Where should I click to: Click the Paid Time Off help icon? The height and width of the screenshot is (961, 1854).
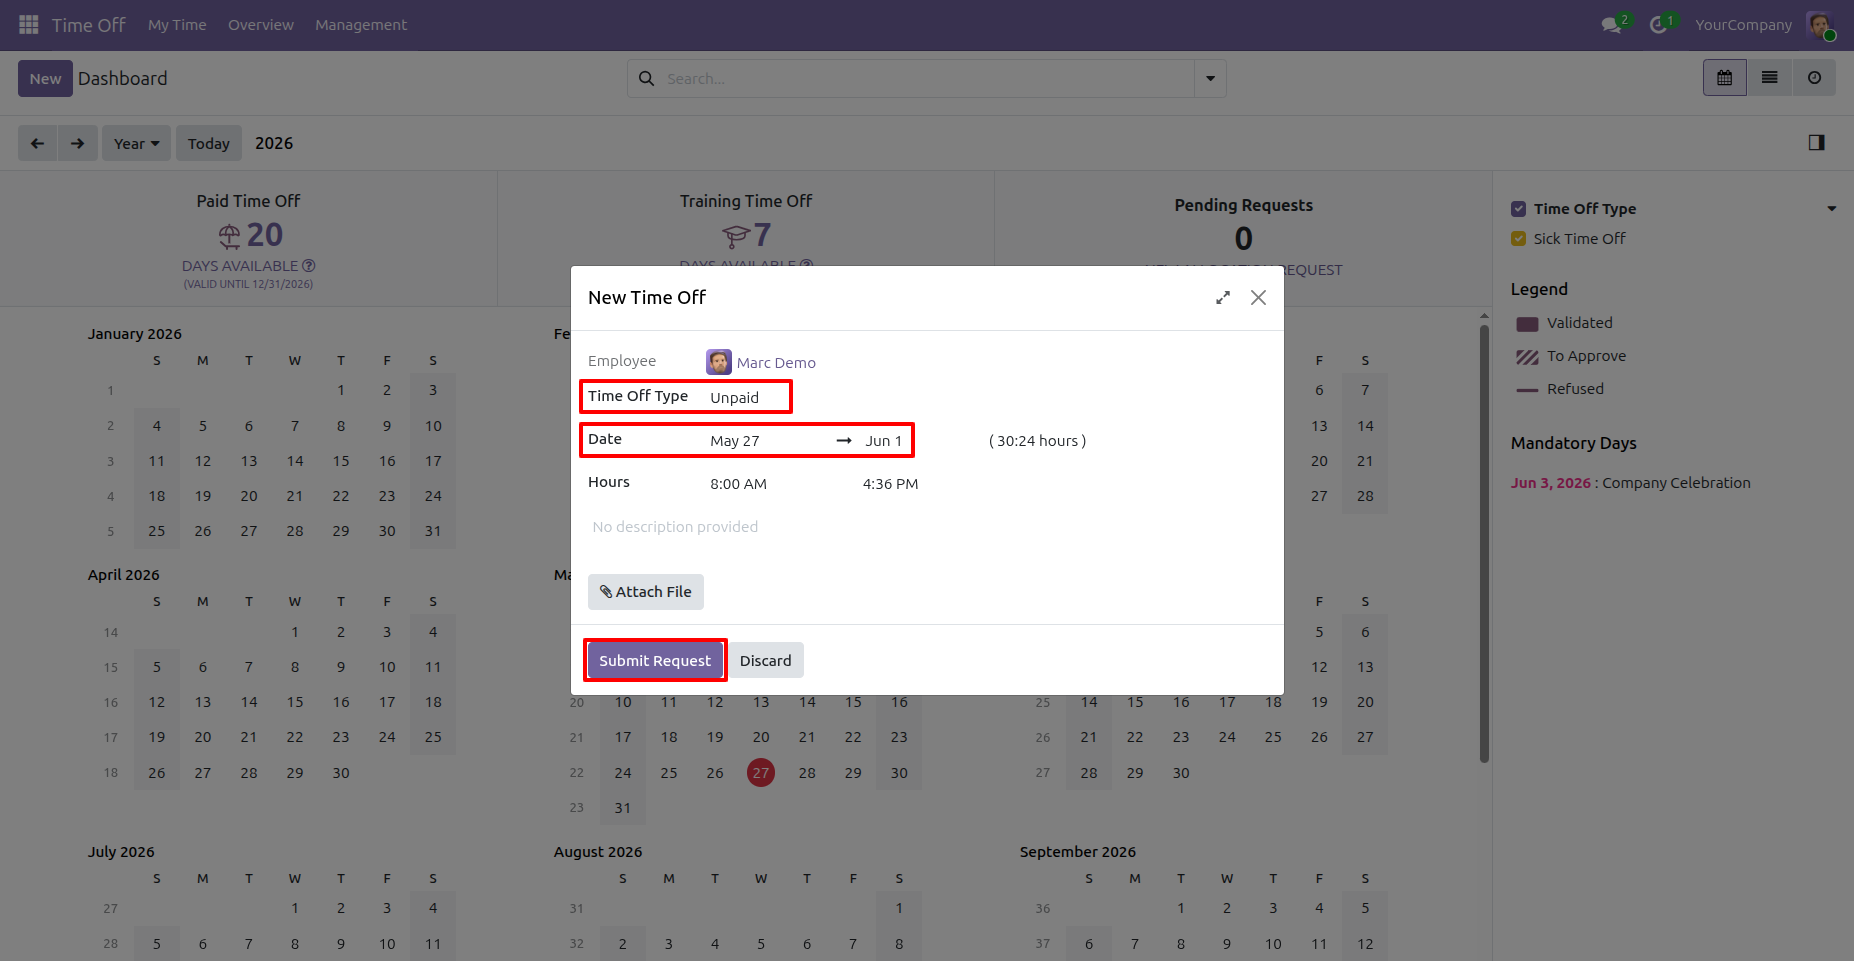pyautogui.click(x=309, y=266)
